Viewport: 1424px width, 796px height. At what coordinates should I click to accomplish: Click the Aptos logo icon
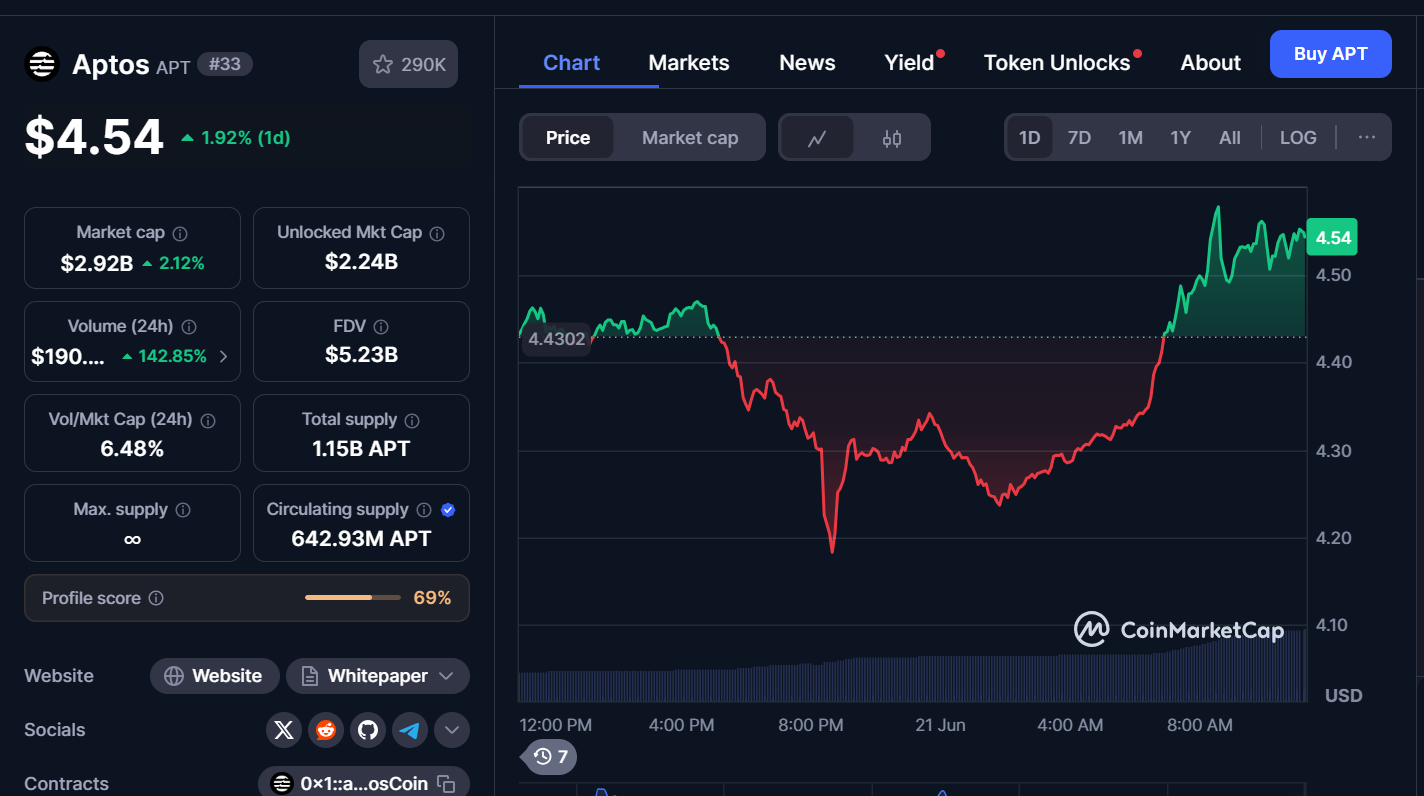[x=42, y=65]
